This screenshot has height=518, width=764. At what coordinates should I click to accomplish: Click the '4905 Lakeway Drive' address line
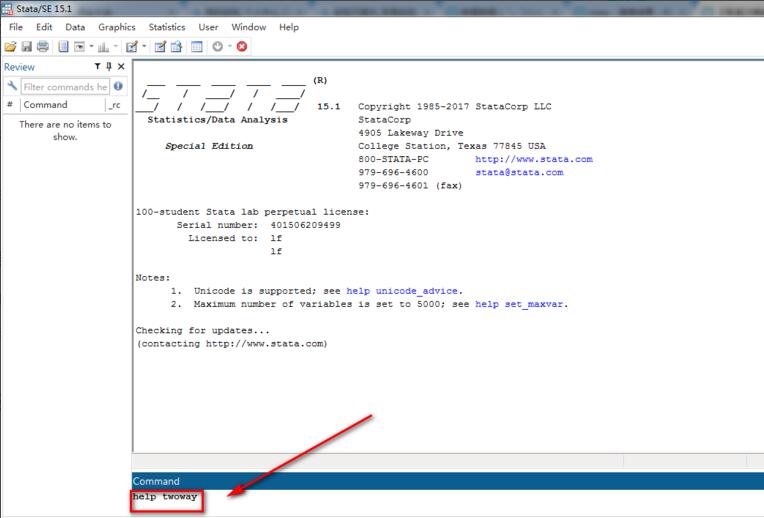(411, 133)
